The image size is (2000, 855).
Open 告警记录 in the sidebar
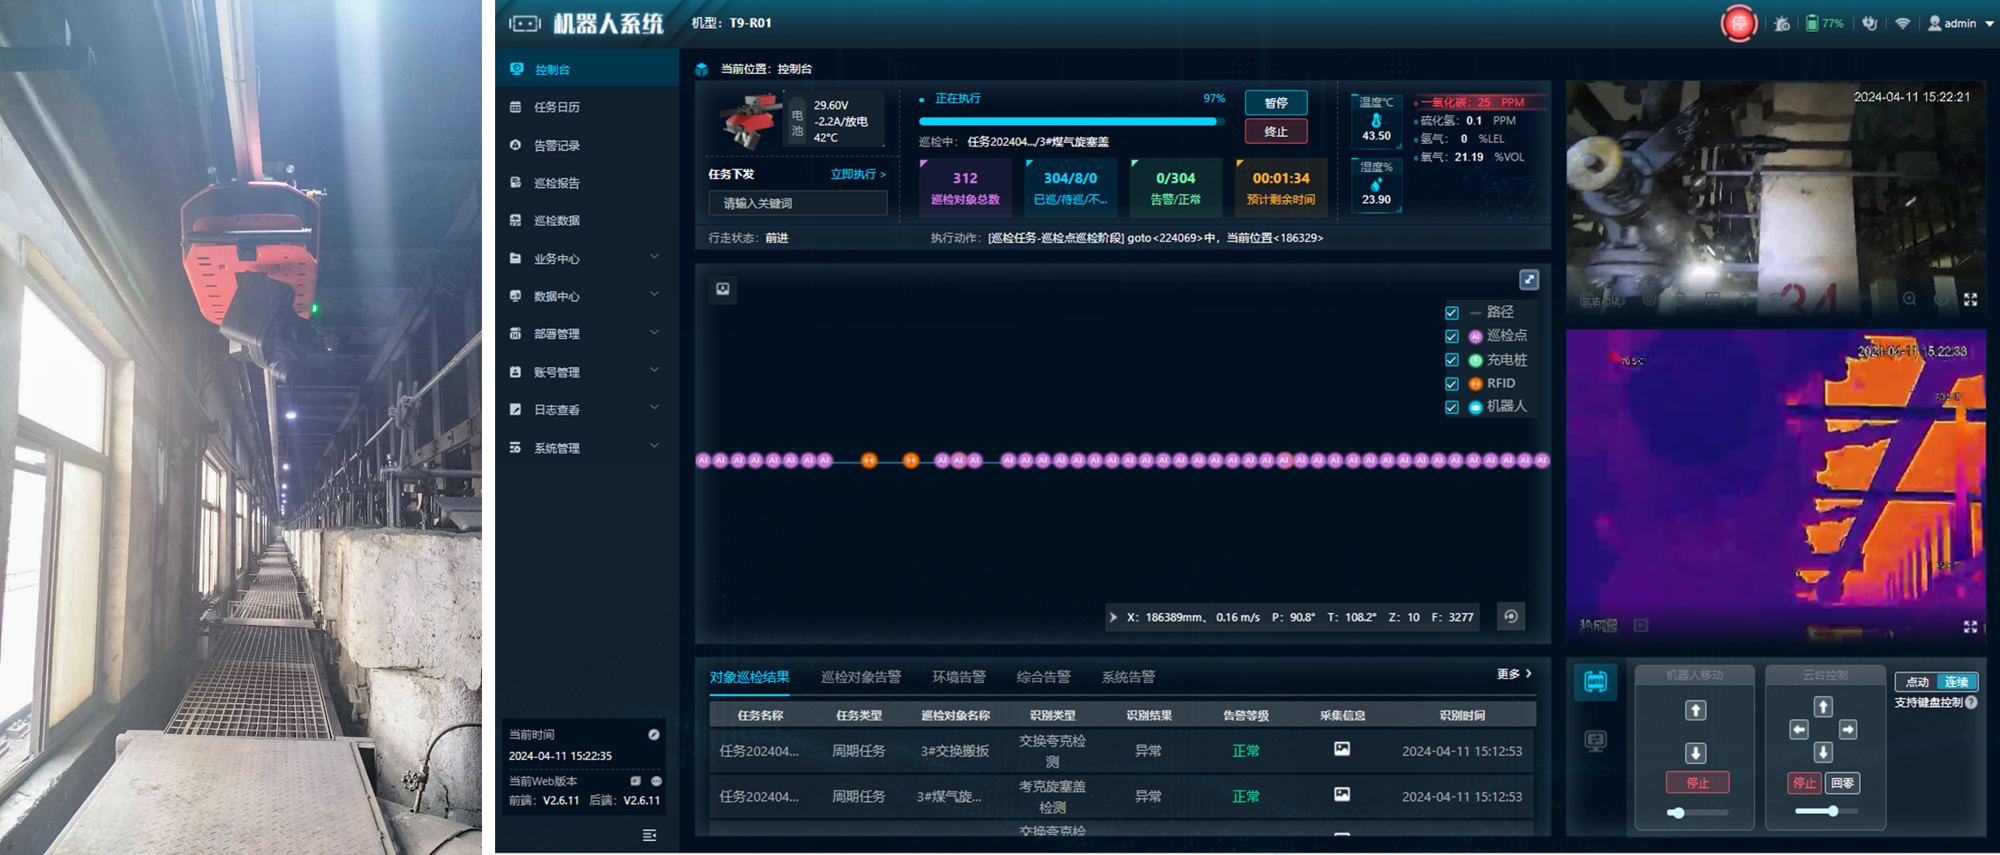(x=557, y=146)
